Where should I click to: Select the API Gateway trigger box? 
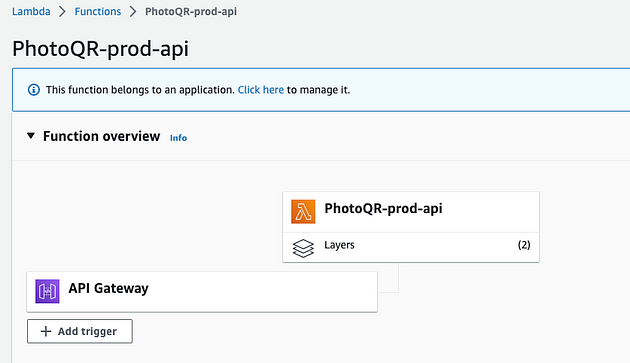tap(202, 291)
